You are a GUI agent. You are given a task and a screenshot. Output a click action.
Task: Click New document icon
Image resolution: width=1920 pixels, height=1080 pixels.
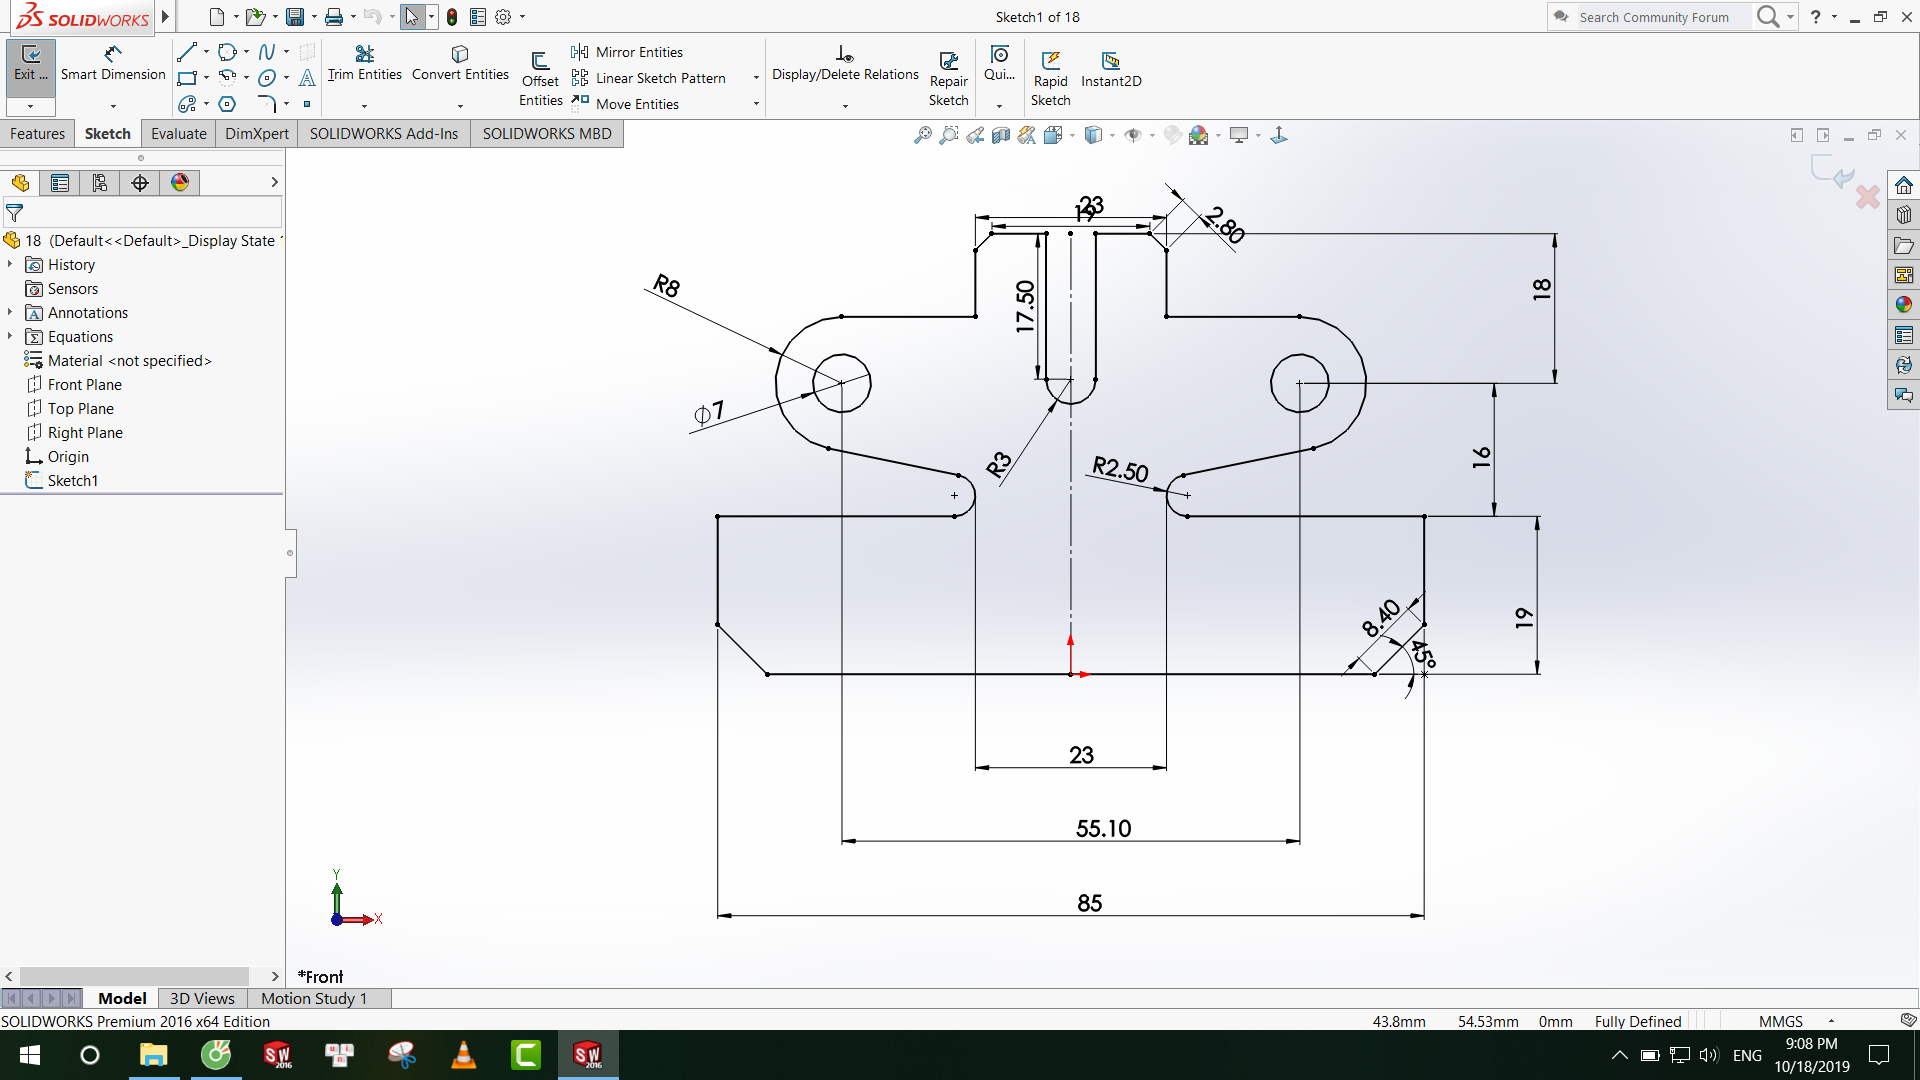point(216,17)
